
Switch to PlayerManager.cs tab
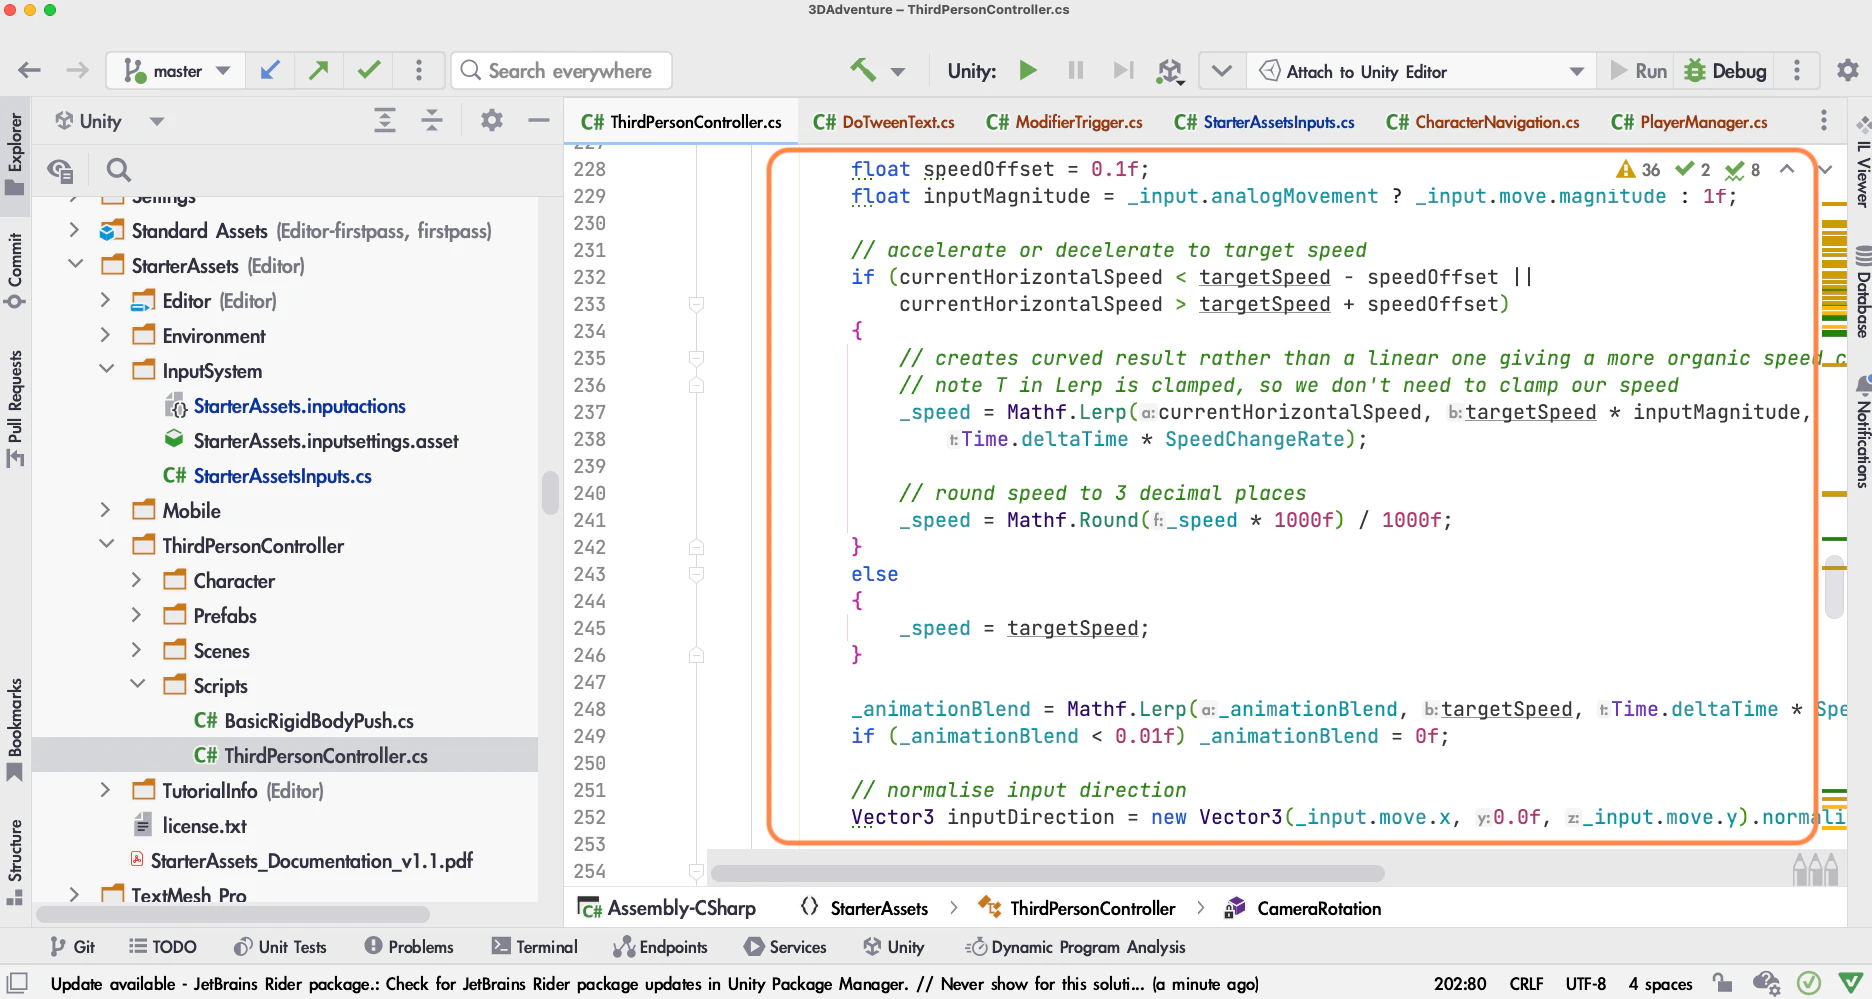pos(1689,122)
